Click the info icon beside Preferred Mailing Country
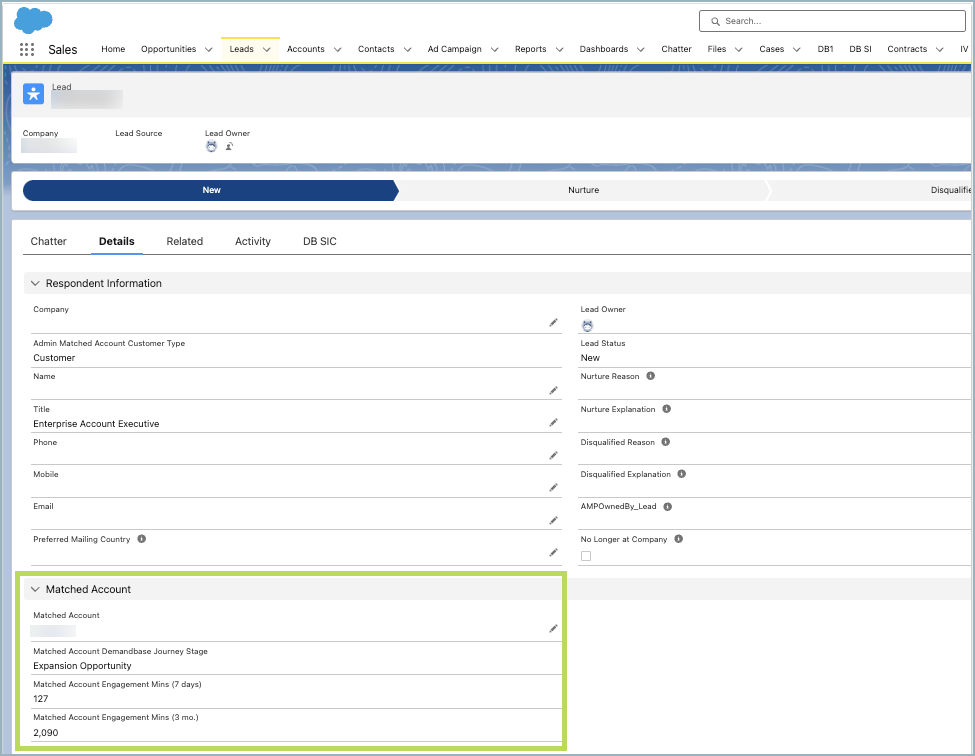Screen dimensions: 975x756 [x=140, y=539]
